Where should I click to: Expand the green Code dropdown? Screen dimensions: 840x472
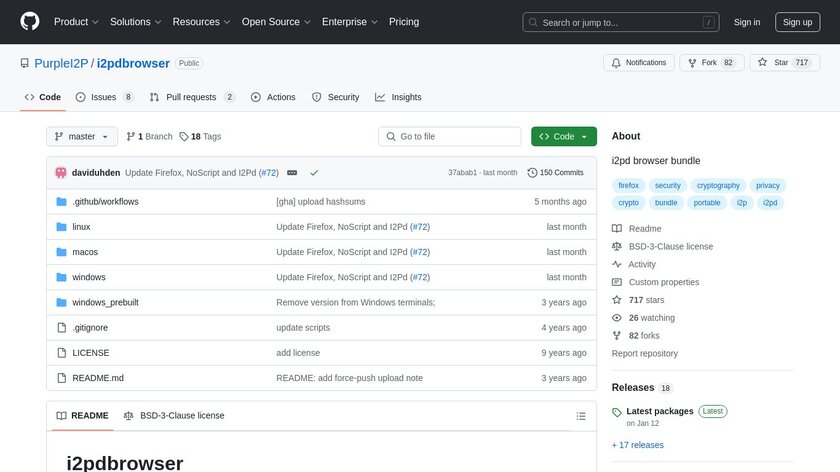(x=564, y=137)
